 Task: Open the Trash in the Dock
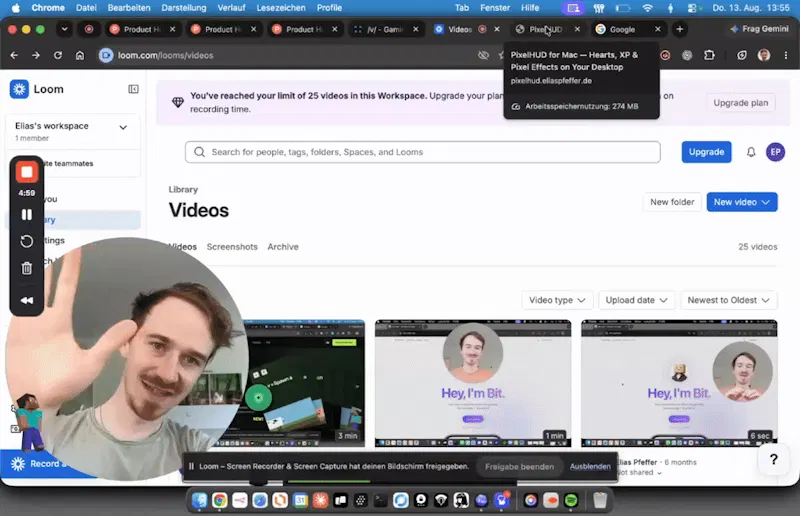click(600, 500)
